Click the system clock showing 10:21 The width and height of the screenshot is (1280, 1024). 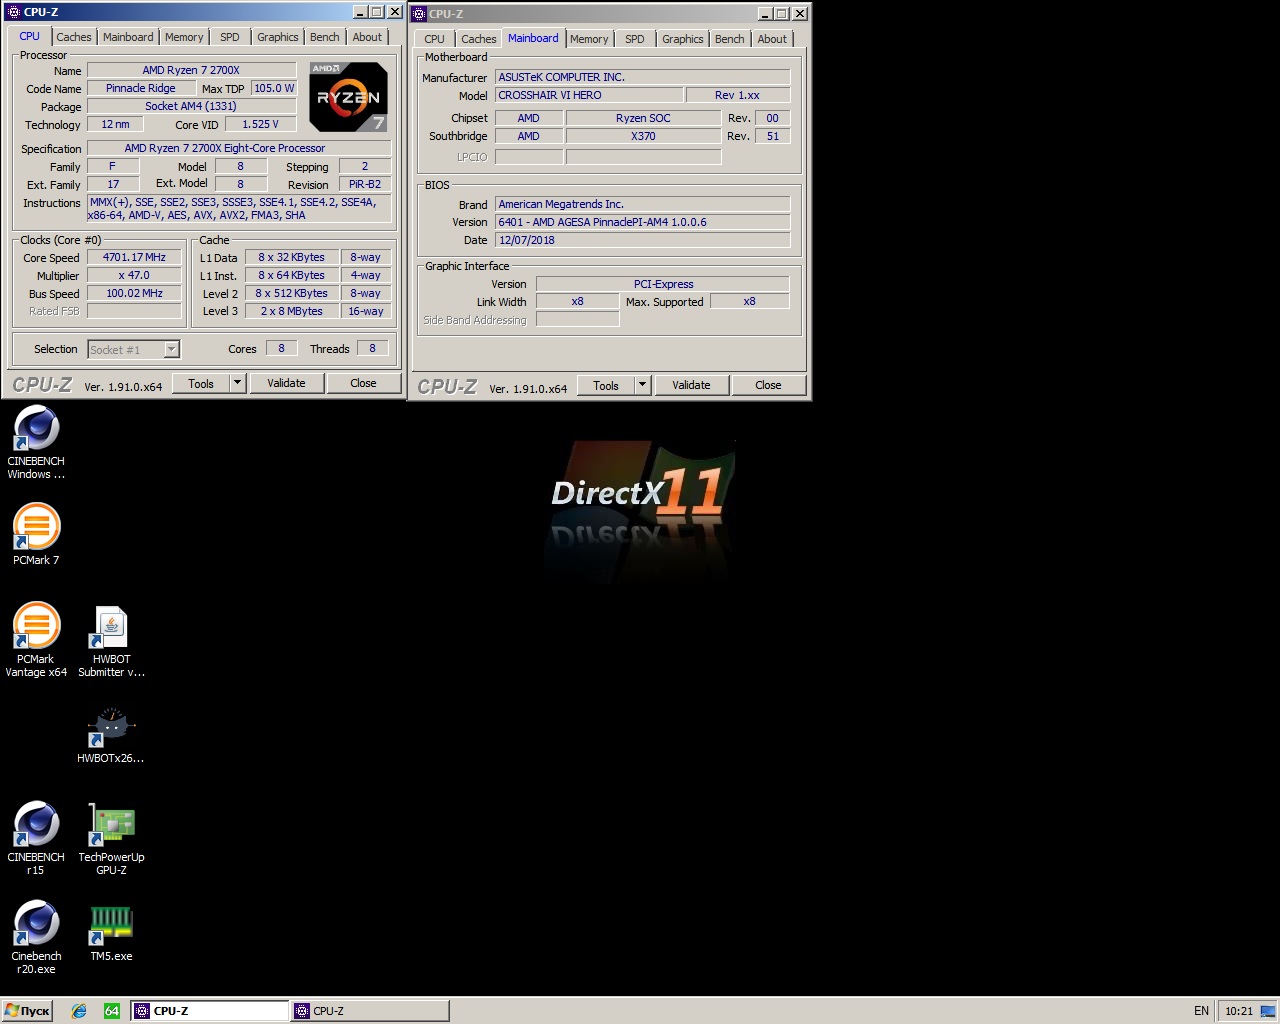click(x=1239, y=1011)
